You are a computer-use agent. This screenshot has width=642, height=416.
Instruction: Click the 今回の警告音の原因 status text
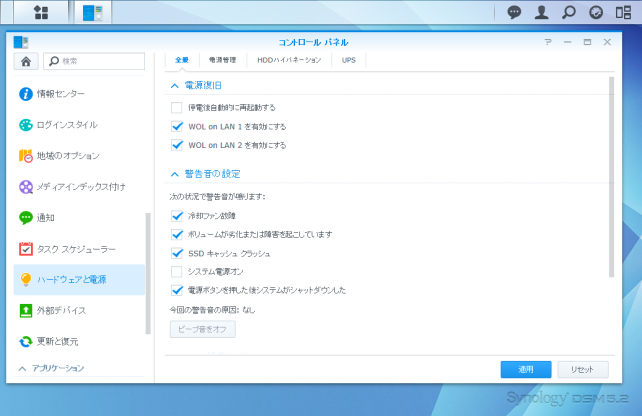(212, 310)
